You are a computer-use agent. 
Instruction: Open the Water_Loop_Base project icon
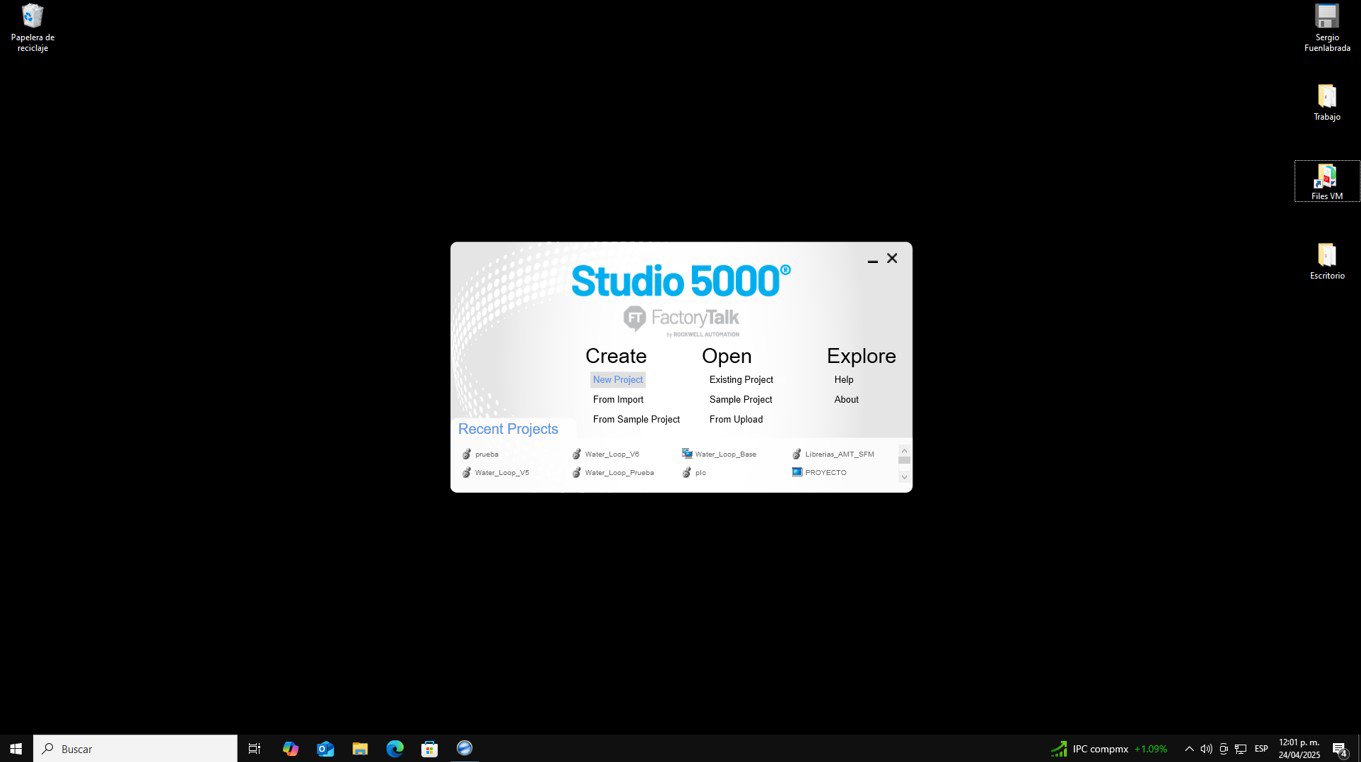coord(687,454)
